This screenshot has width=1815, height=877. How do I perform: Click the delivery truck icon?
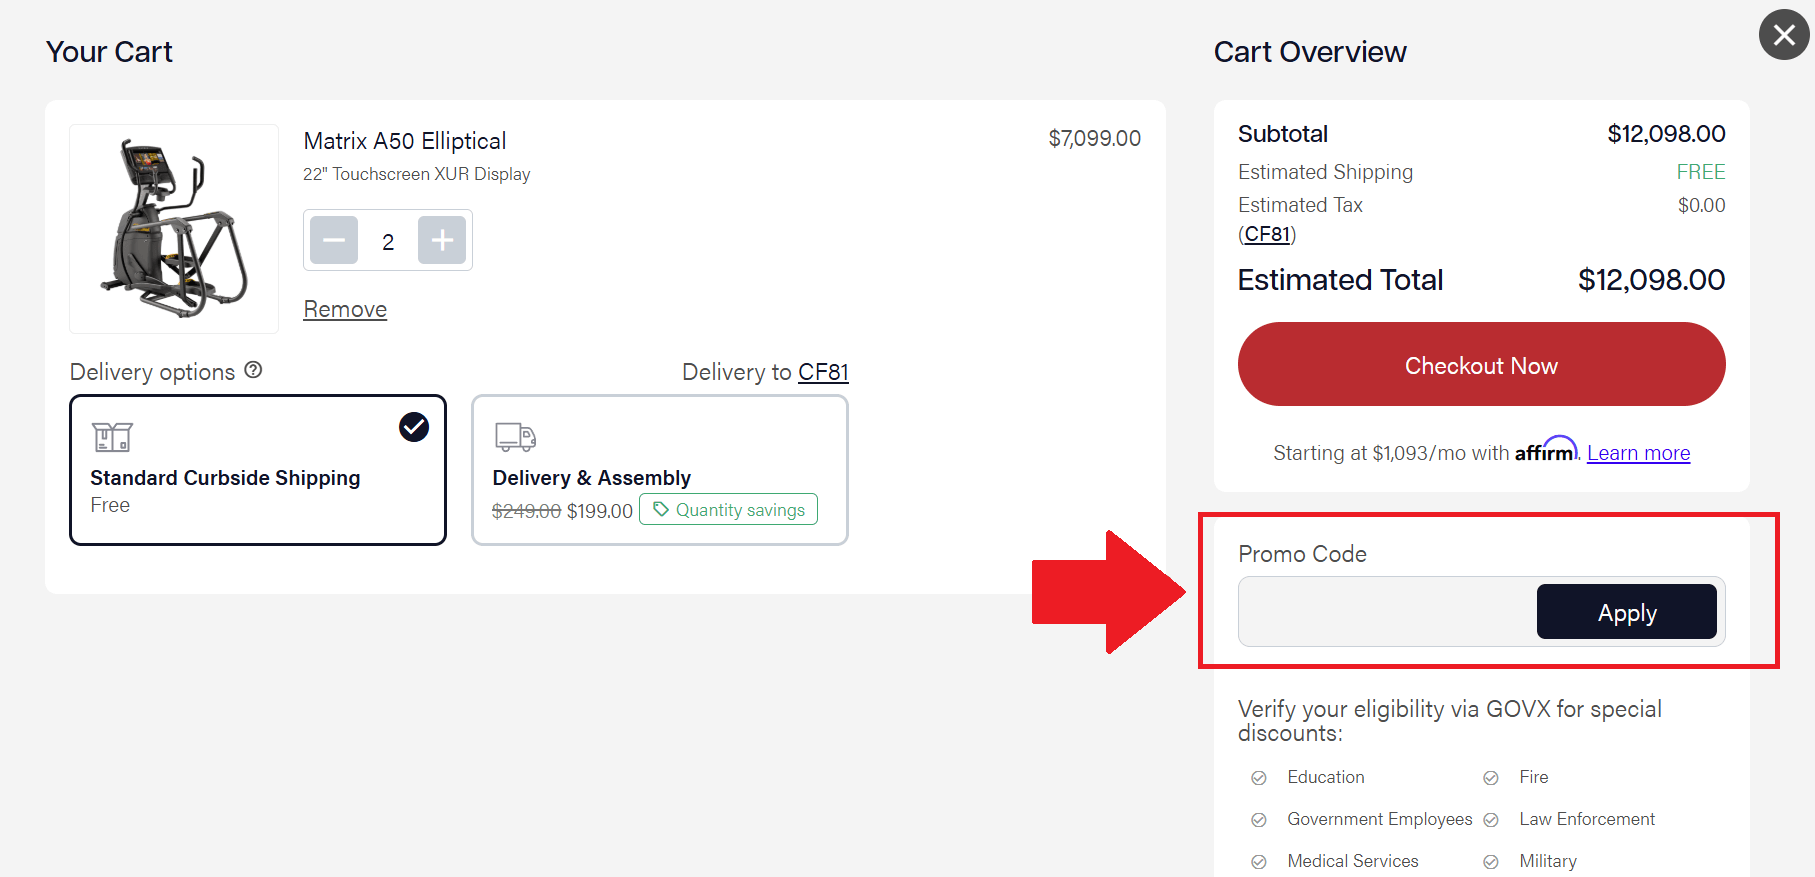tap(515, 437)
